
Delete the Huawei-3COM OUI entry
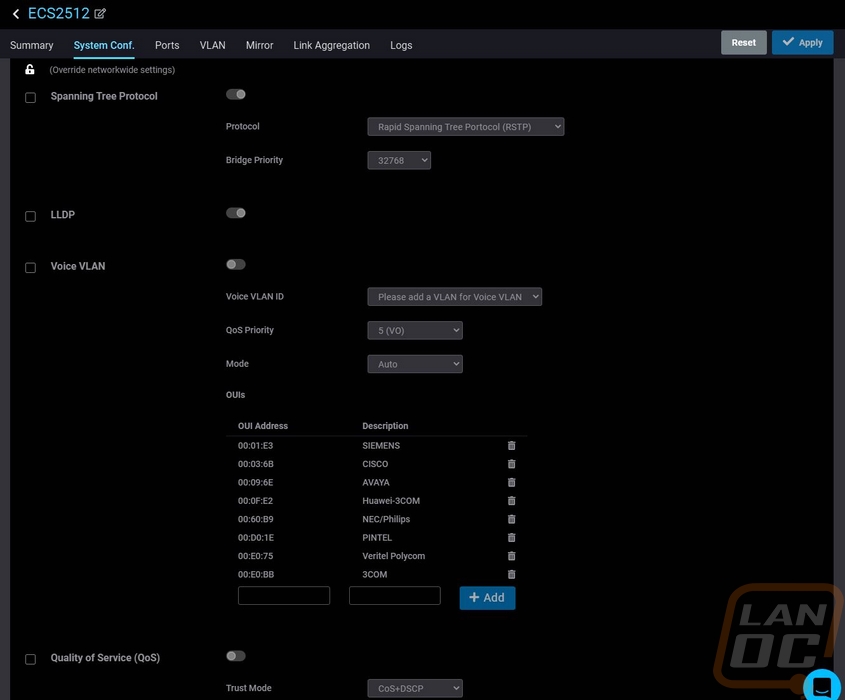pyautogui.click(x=511, y=501)
